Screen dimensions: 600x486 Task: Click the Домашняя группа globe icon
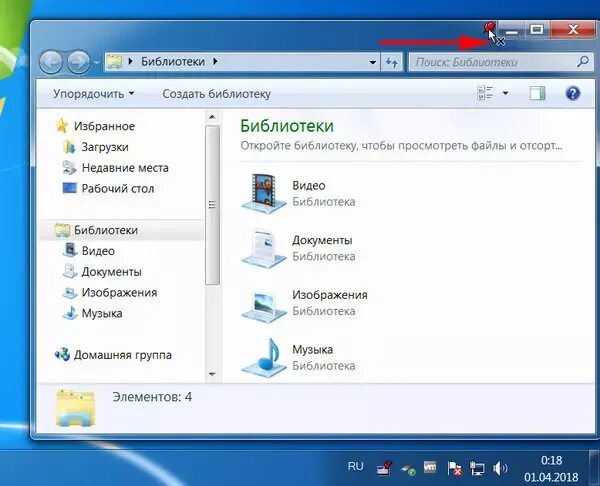tap(62, 354)
